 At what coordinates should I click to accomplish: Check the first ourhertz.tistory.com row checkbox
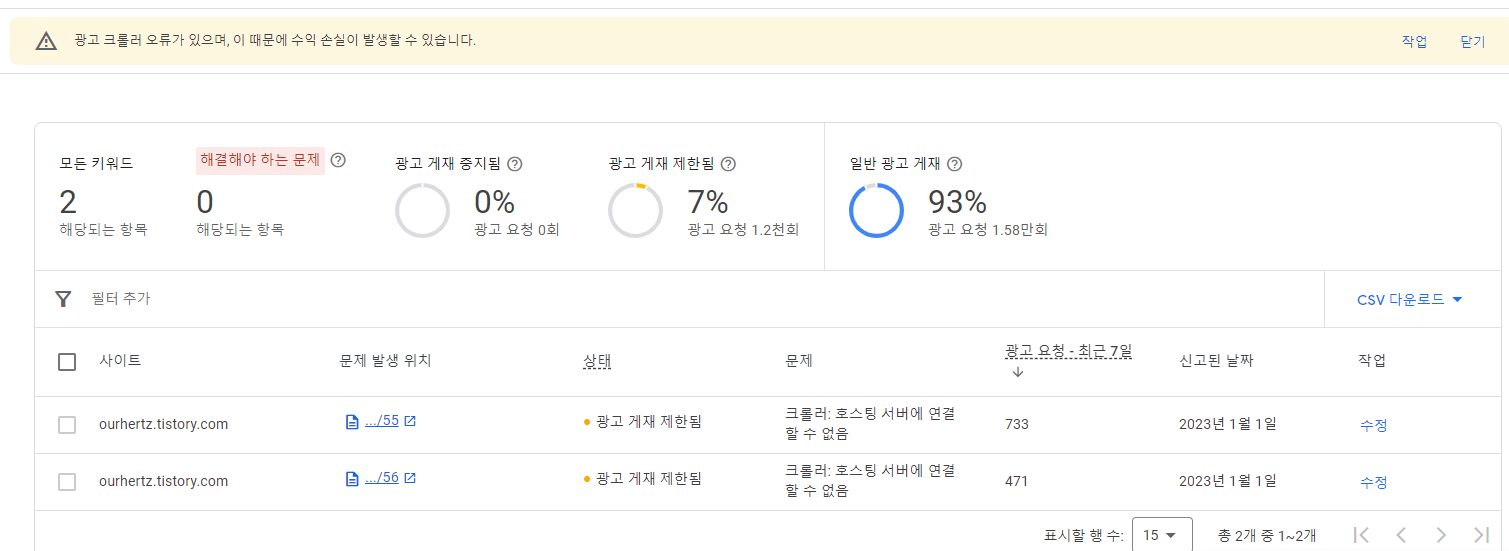pos(67,425)
